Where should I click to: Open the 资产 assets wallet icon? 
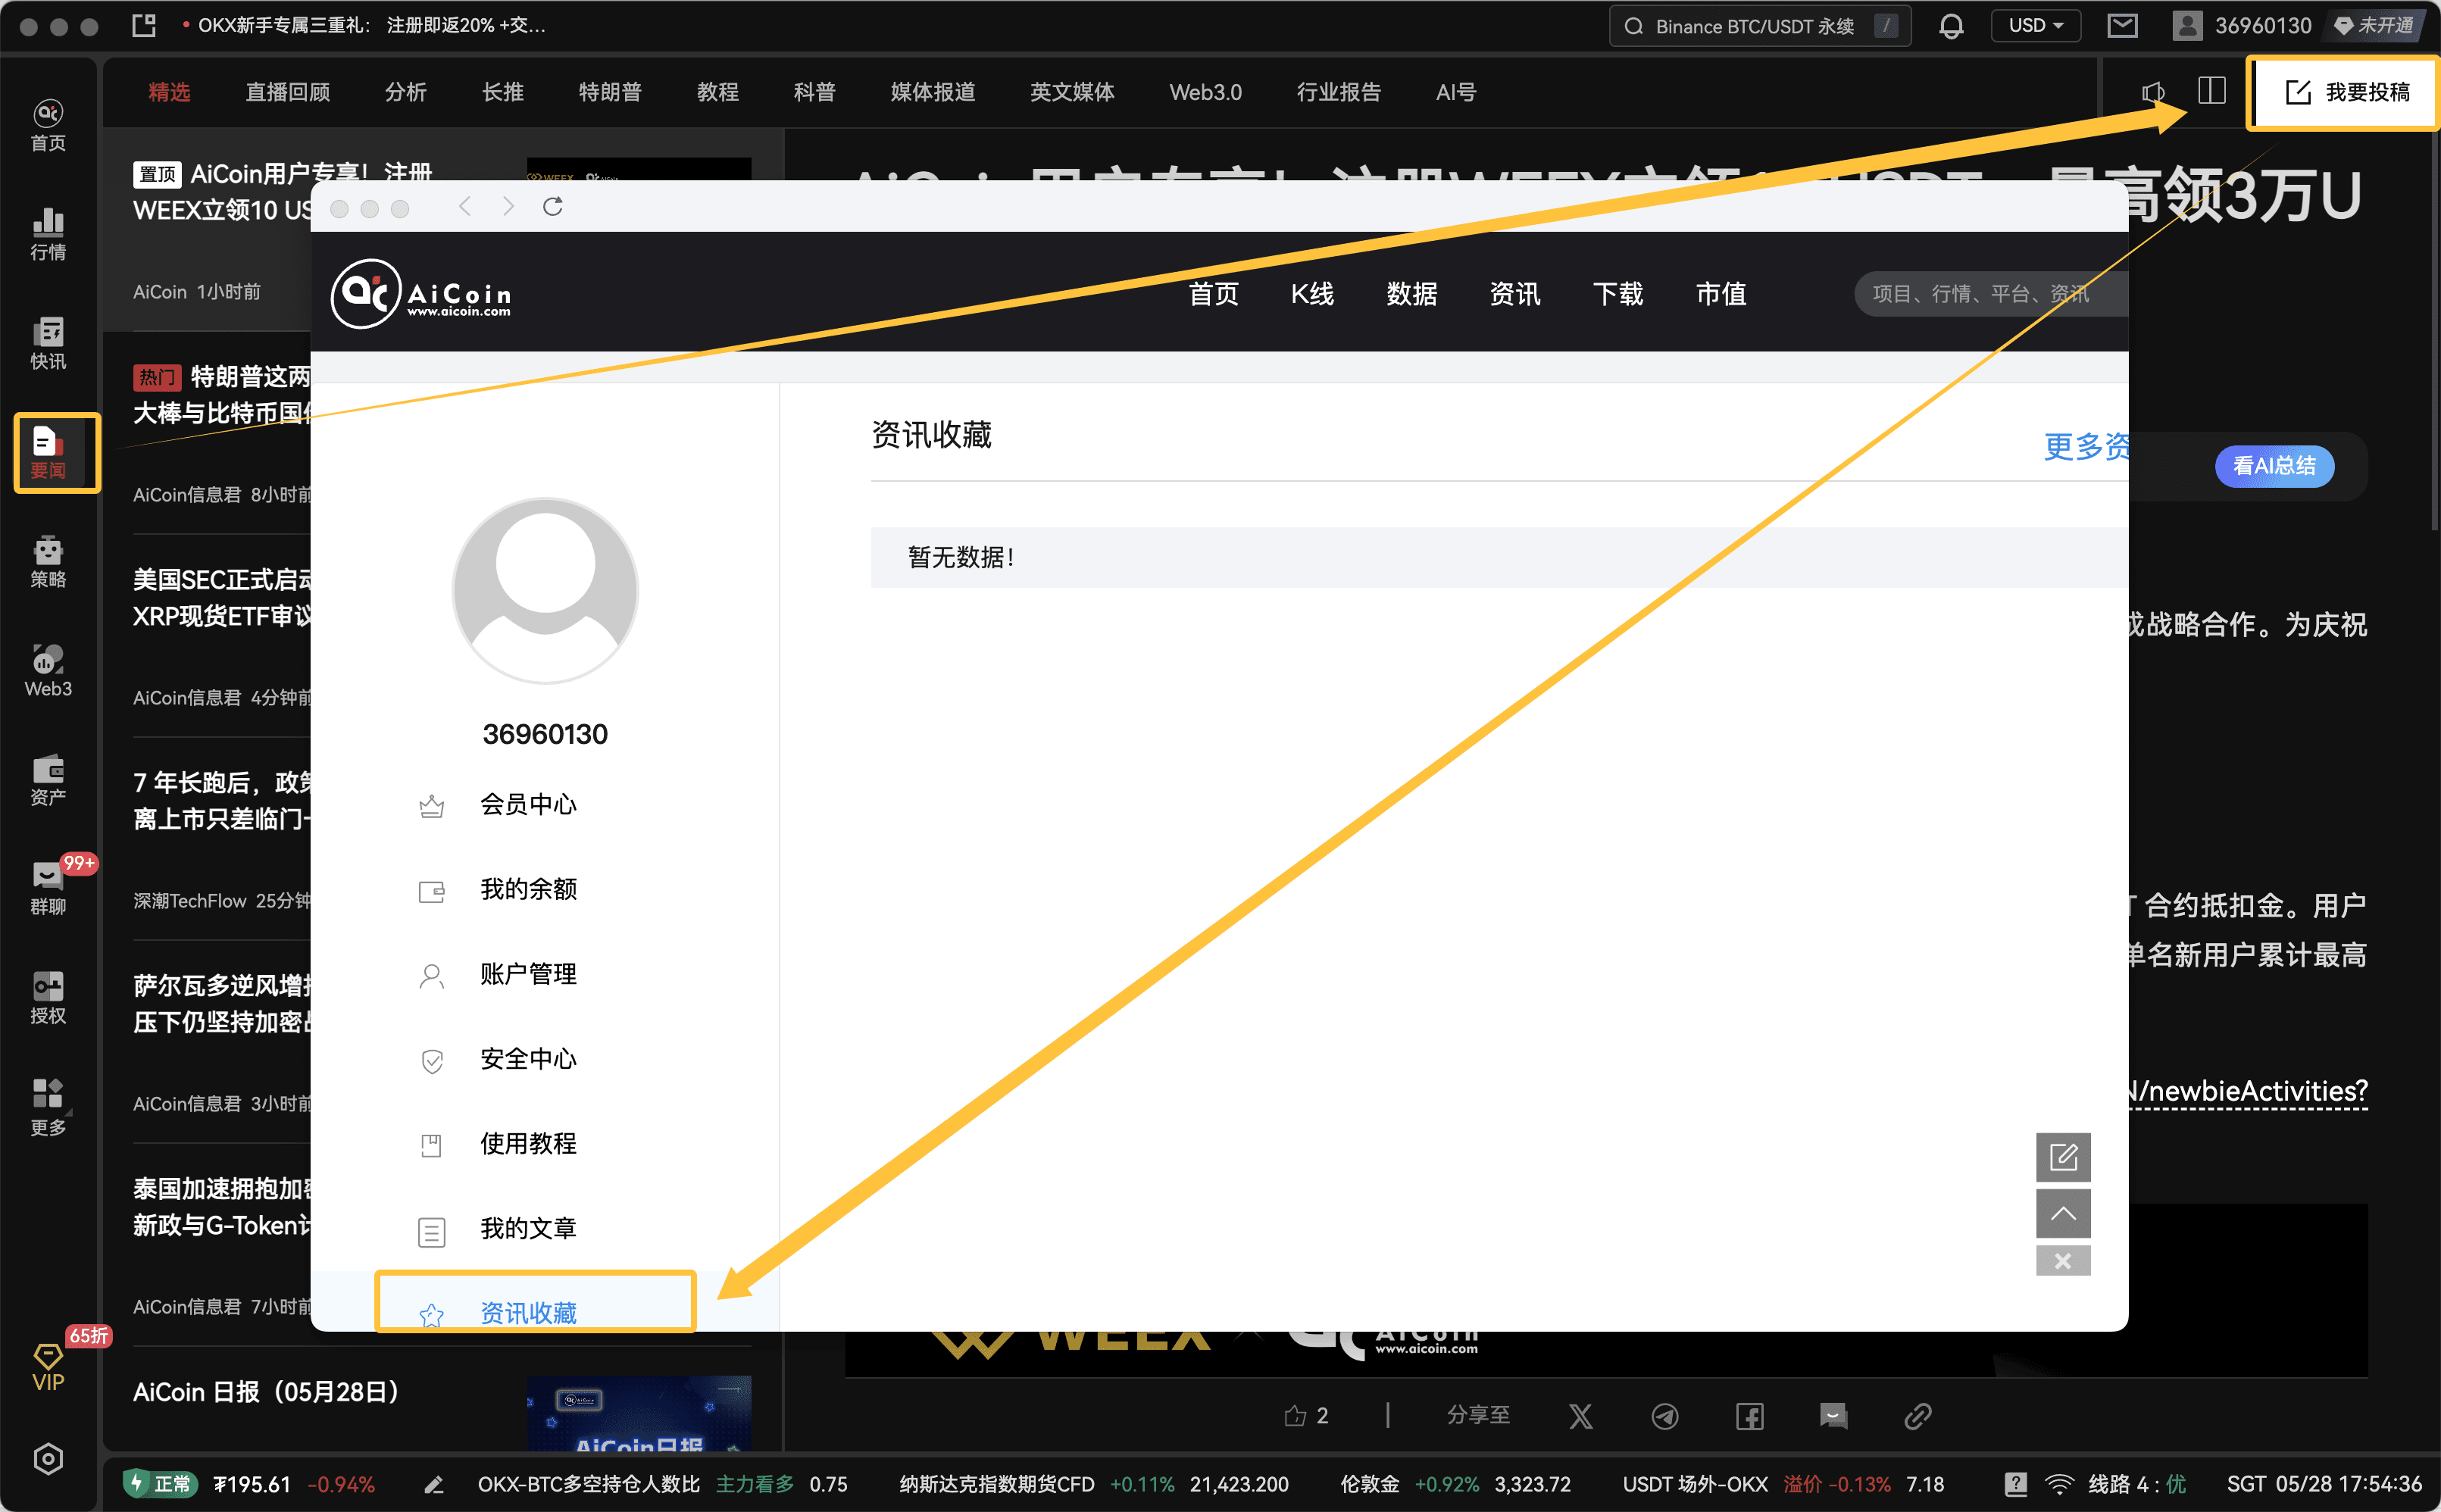[48, 779]
